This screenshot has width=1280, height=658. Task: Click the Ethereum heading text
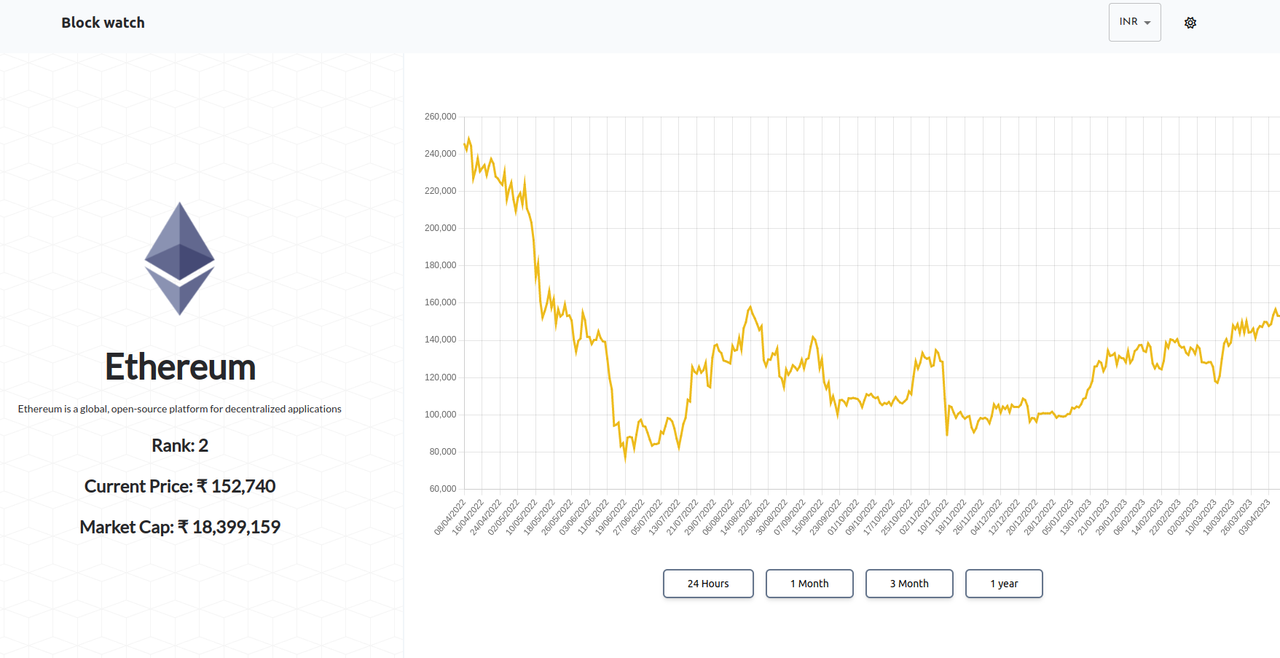click(x=180, y=367)
